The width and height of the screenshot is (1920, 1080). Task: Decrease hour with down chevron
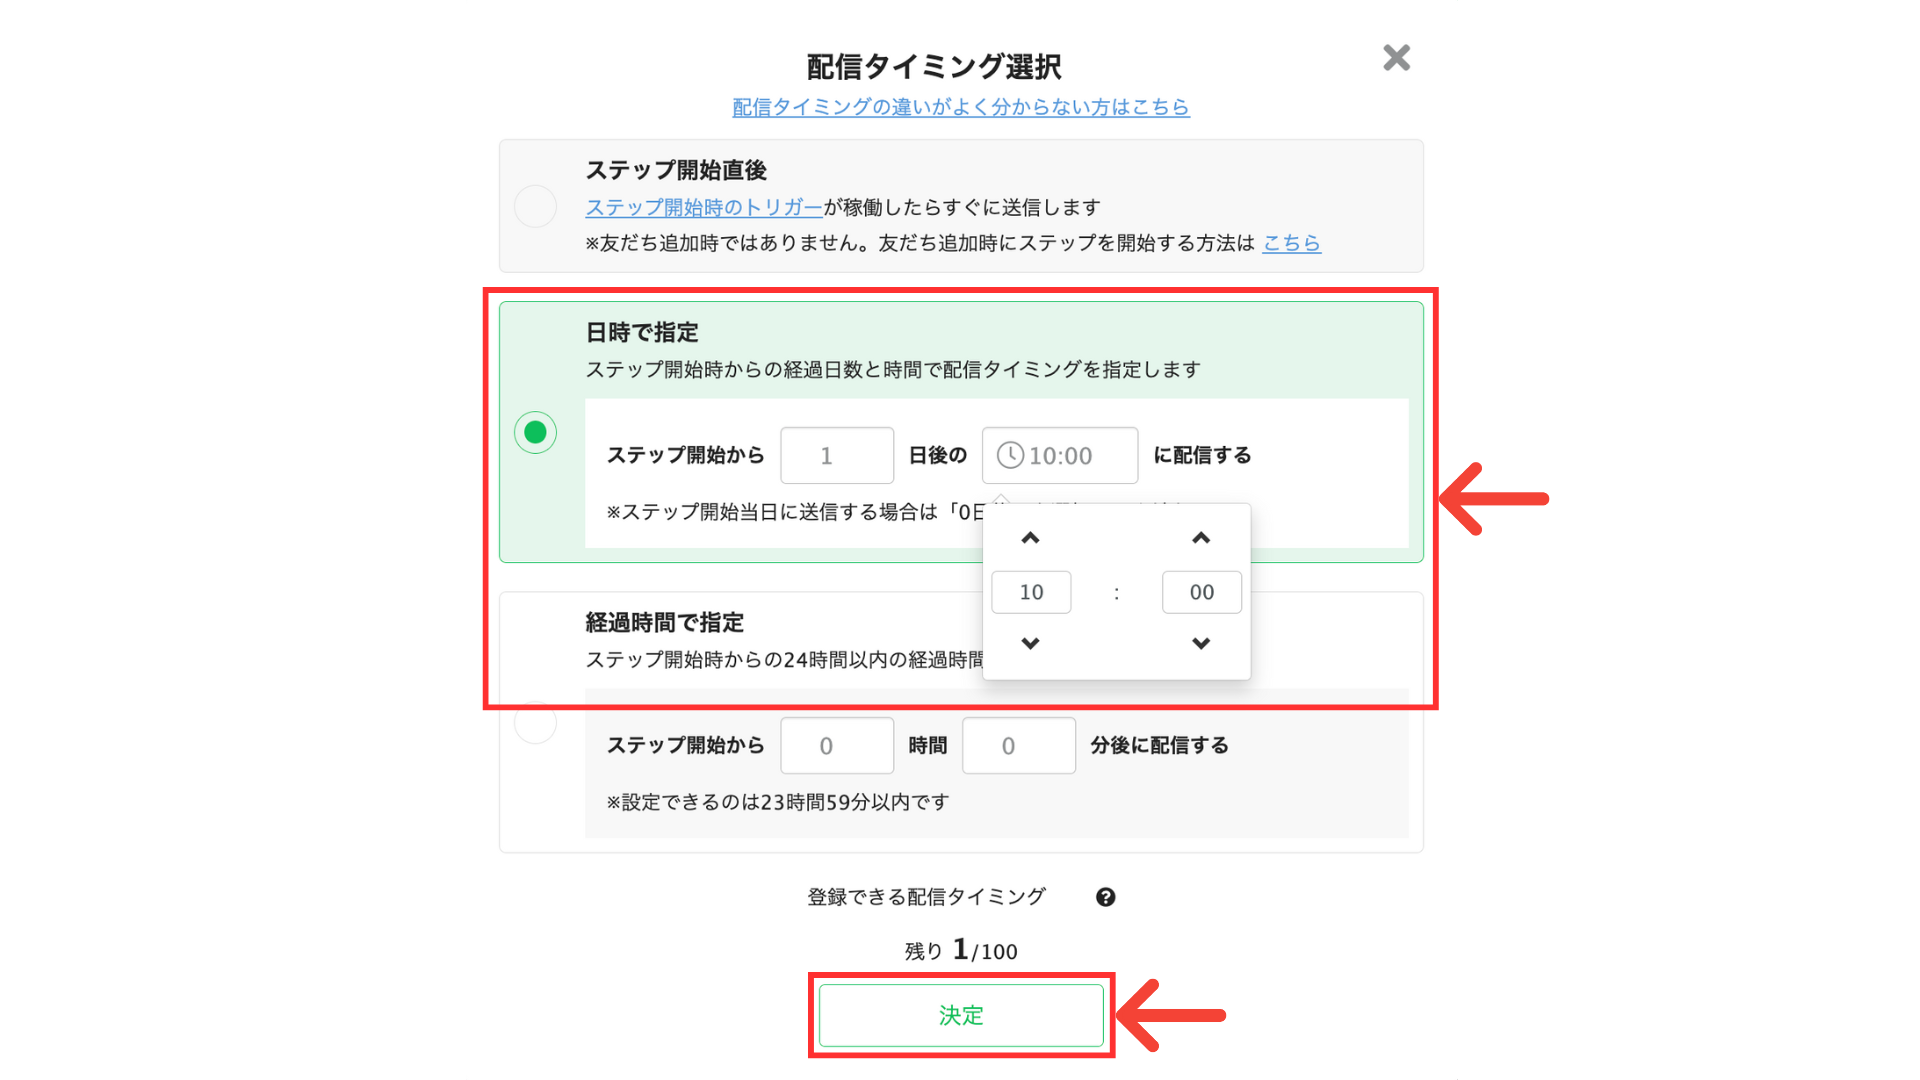1030,643
